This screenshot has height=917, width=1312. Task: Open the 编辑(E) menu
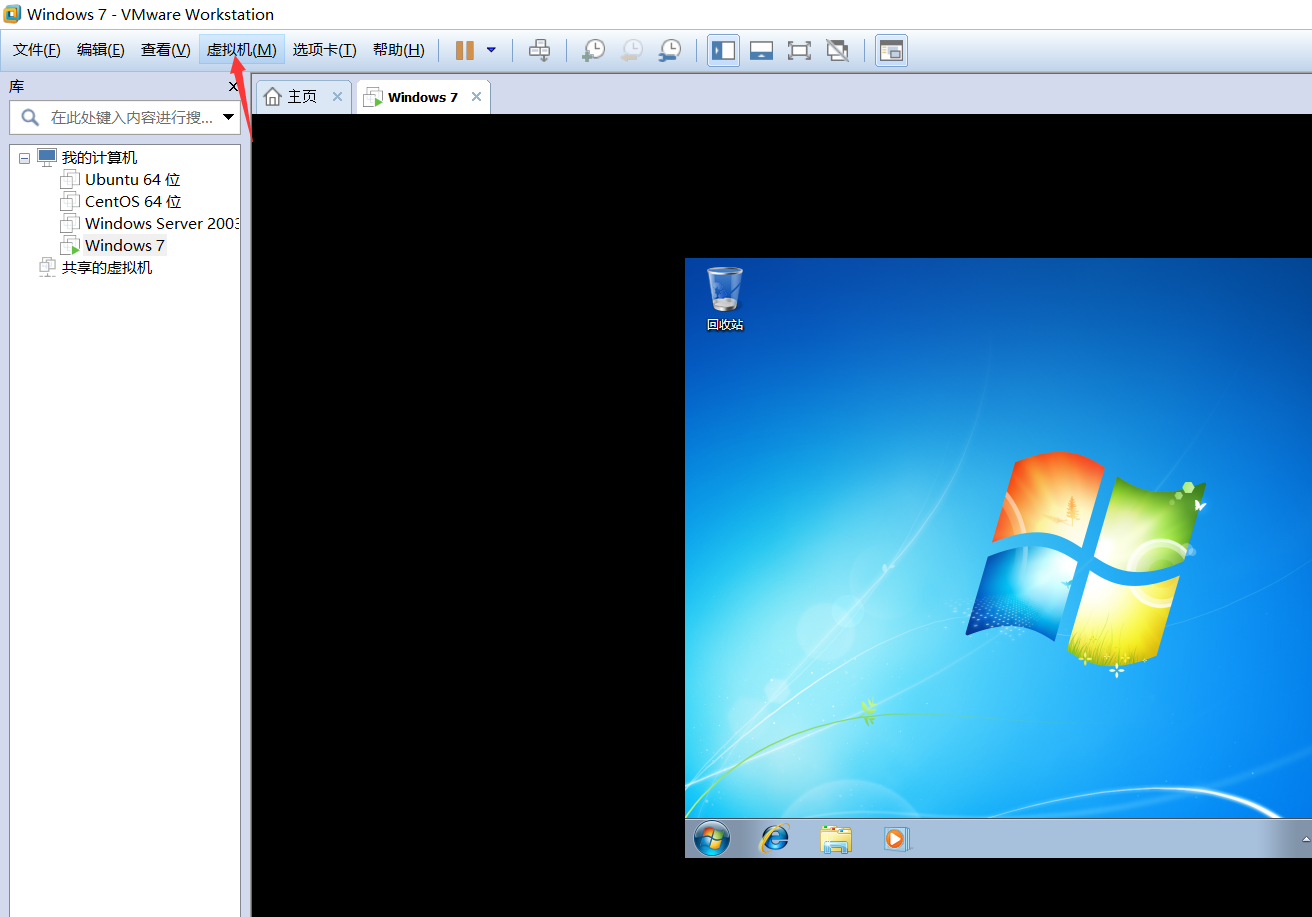pyautogui.click(x=101, y=50)
